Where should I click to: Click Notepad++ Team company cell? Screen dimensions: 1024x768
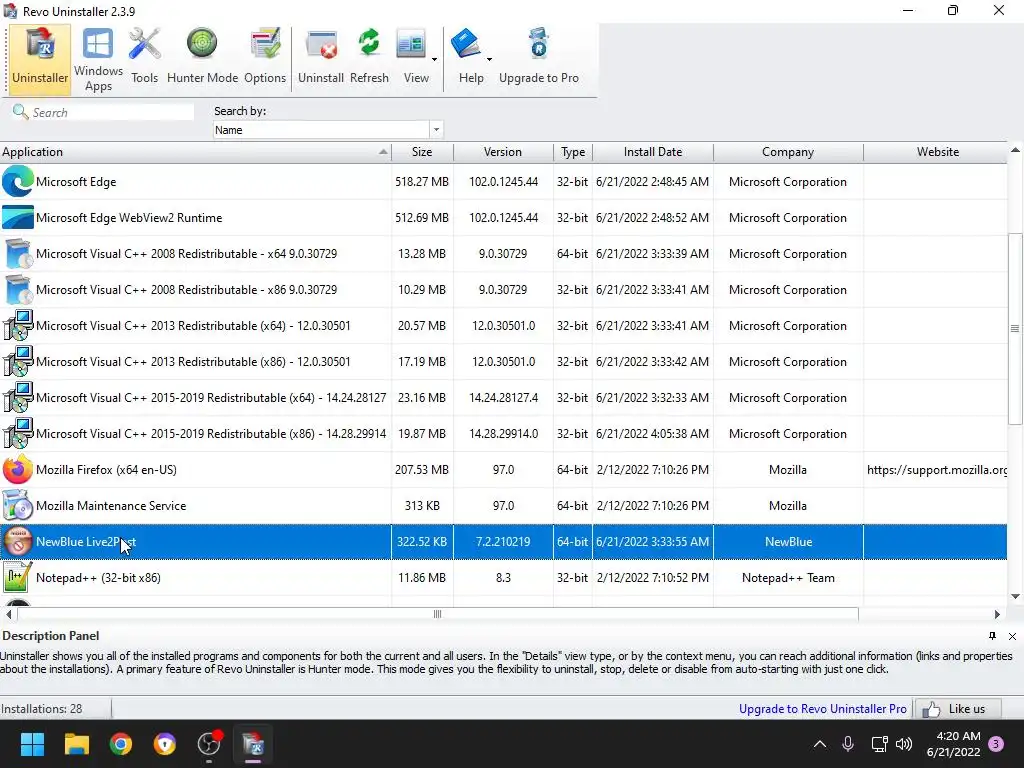click(x=788, y=577)
